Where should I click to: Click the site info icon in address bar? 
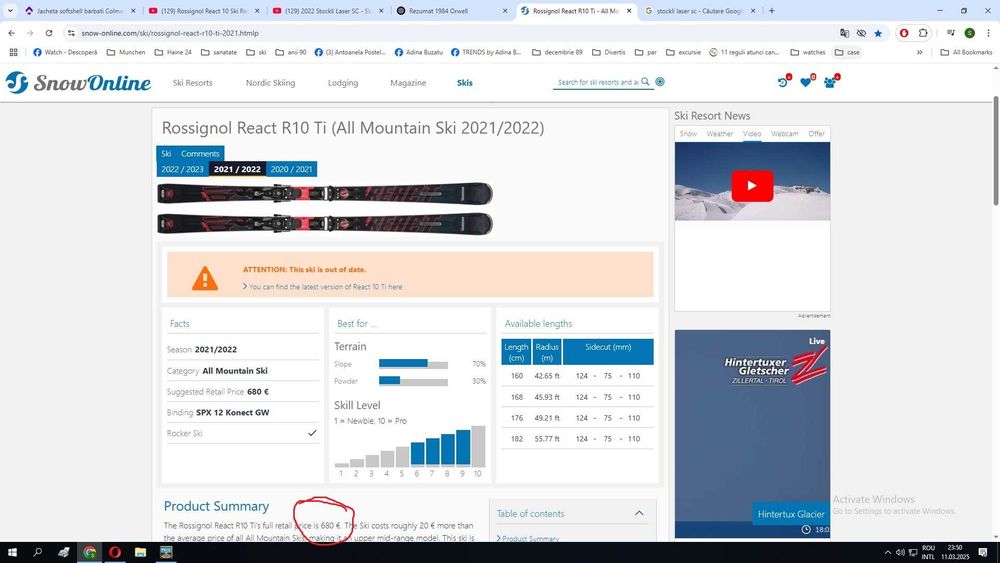pyautogui.click(x=71, y=33)
